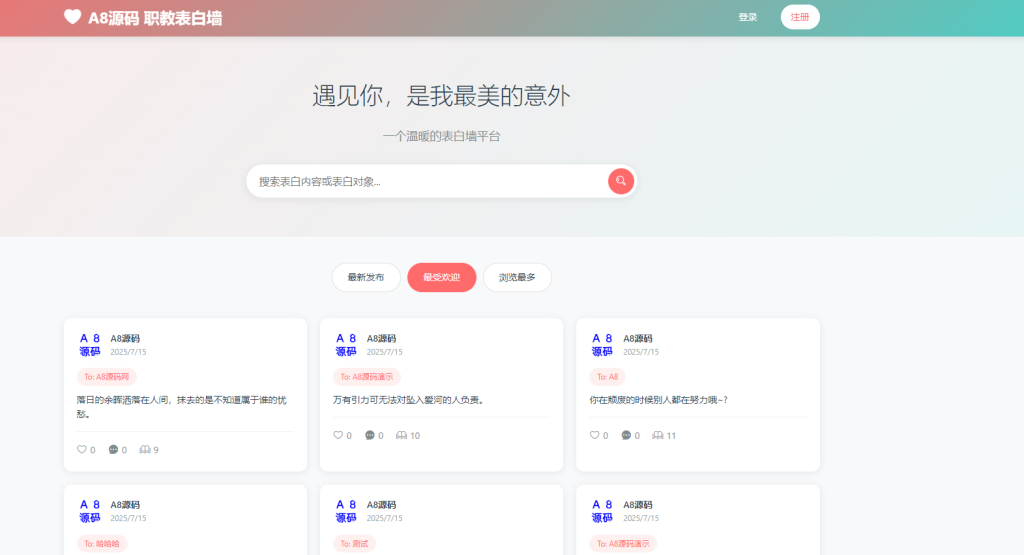The image size is (1024, 555).
Task: Click the 注册 register button
Action: click(800, 17)
